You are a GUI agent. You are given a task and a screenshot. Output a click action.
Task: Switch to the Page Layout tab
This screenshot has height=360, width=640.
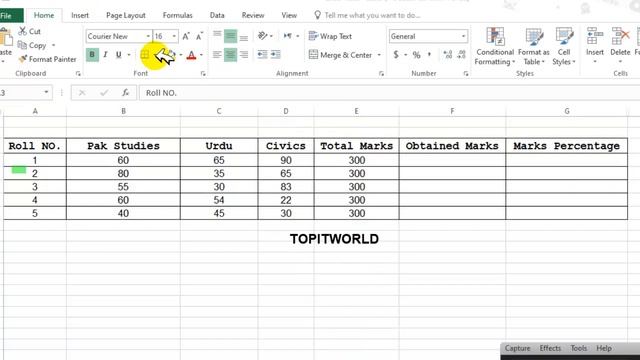126,16
